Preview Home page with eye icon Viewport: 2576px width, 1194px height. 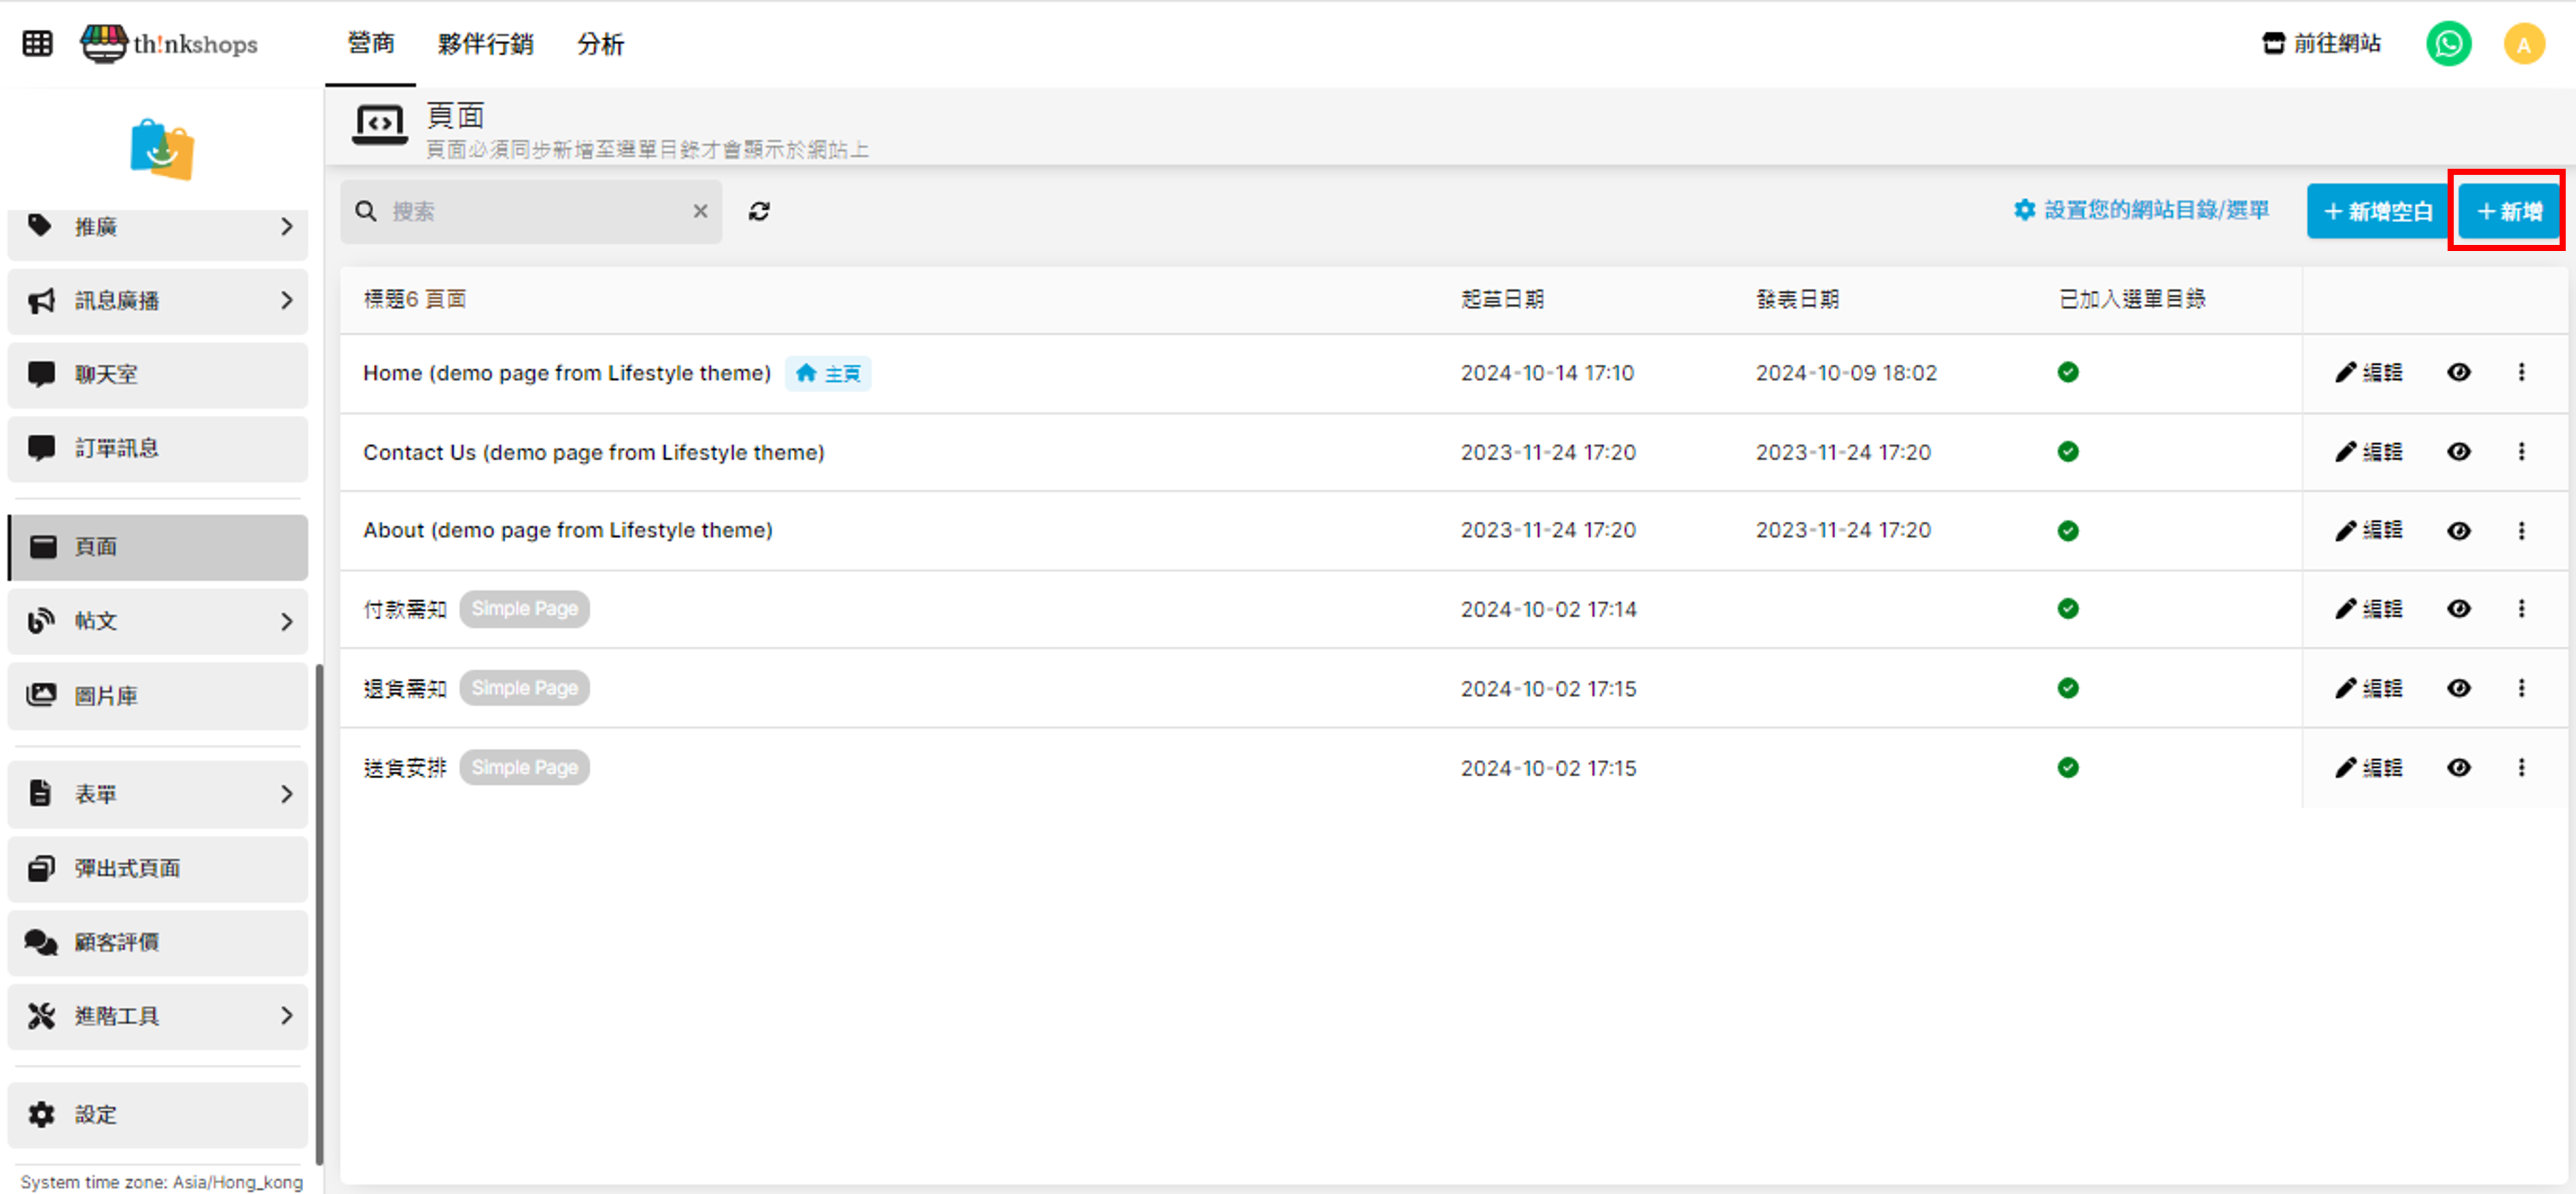coord(2458,373)
